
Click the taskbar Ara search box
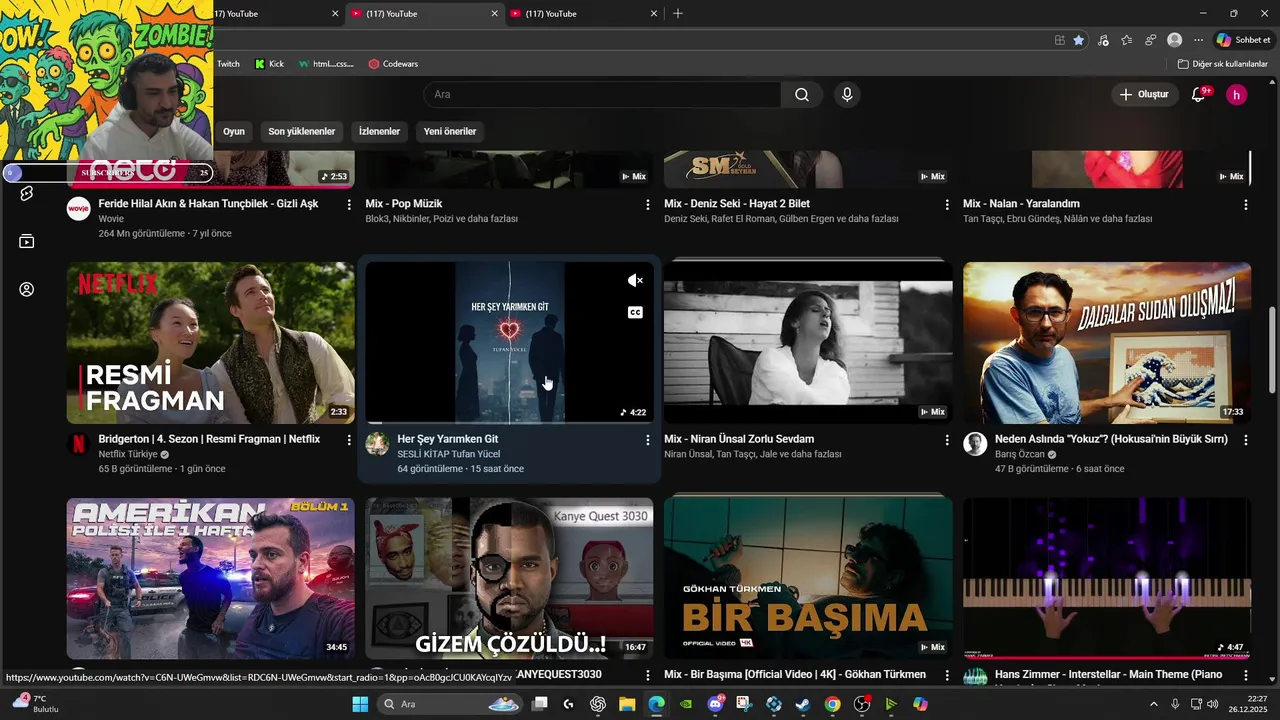[450, 704]
